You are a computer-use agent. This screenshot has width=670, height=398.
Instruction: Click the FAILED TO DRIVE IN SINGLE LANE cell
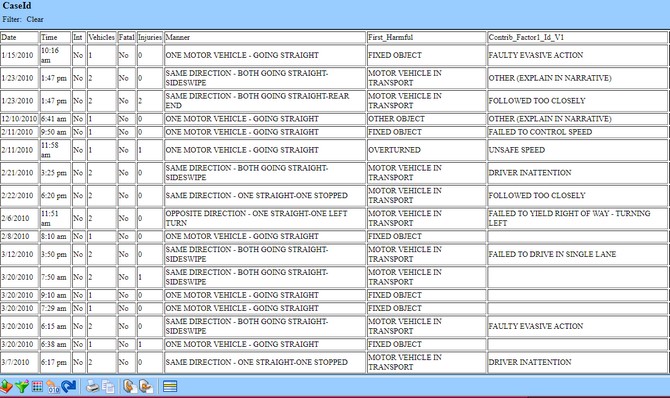(x=577, y=254)
